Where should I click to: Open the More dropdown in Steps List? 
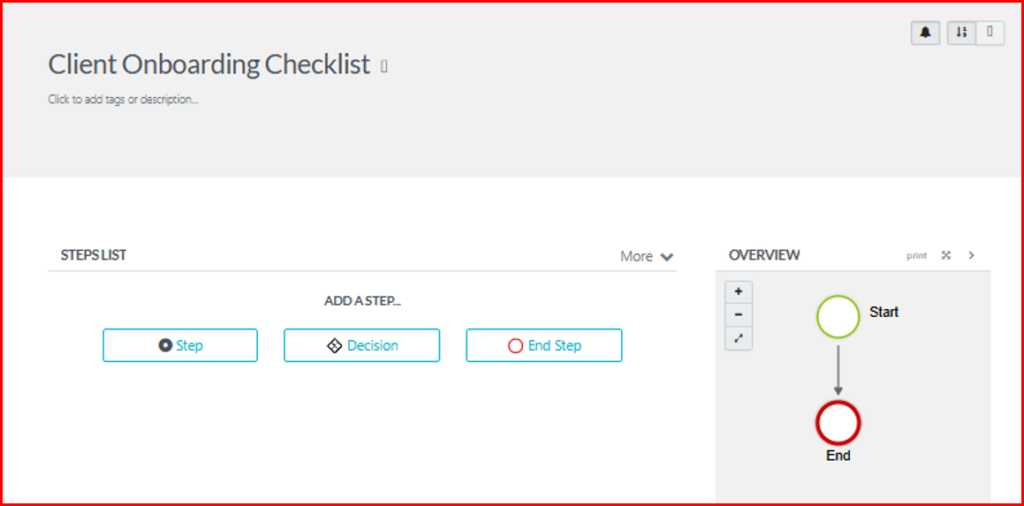coord(646,257)
